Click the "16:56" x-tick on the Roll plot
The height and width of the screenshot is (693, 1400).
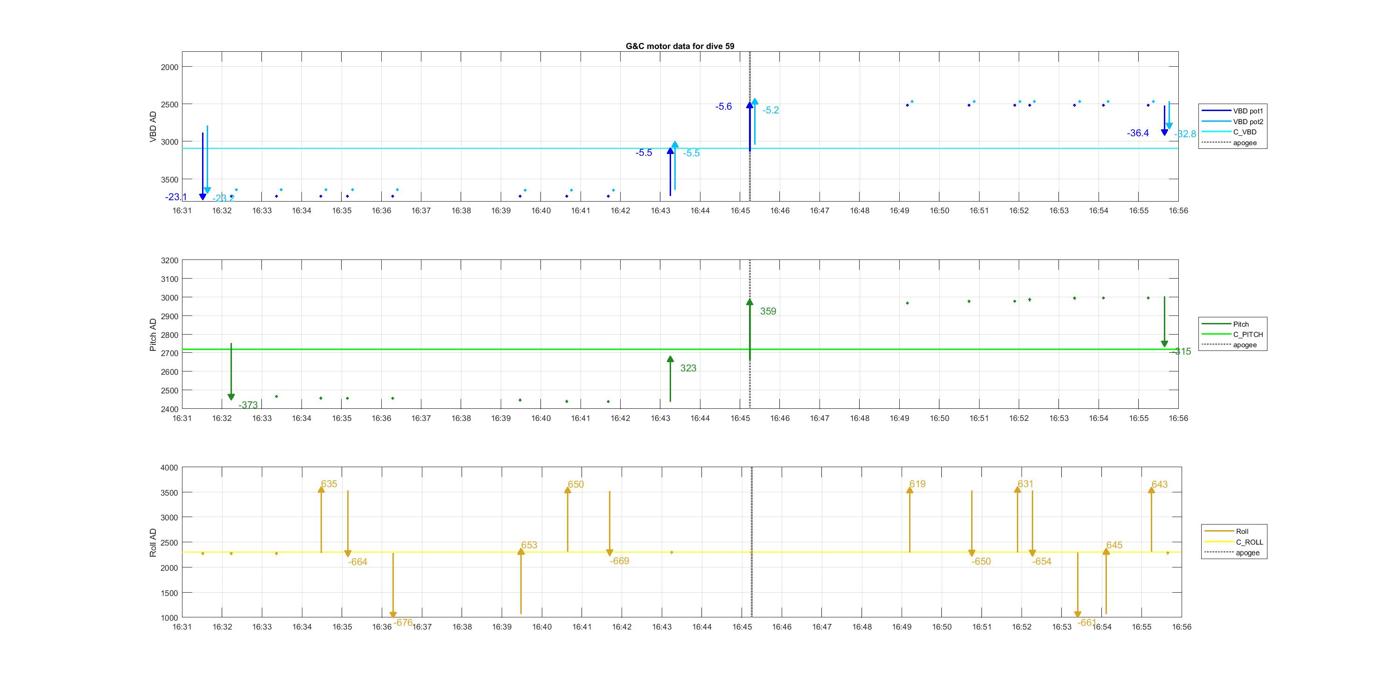1181,627
